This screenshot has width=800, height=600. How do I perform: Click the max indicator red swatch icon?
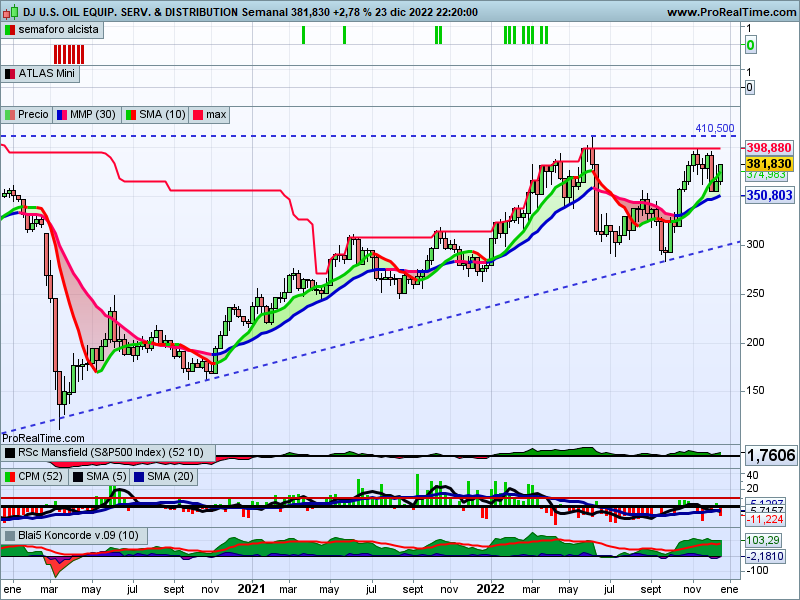[198, 115]
